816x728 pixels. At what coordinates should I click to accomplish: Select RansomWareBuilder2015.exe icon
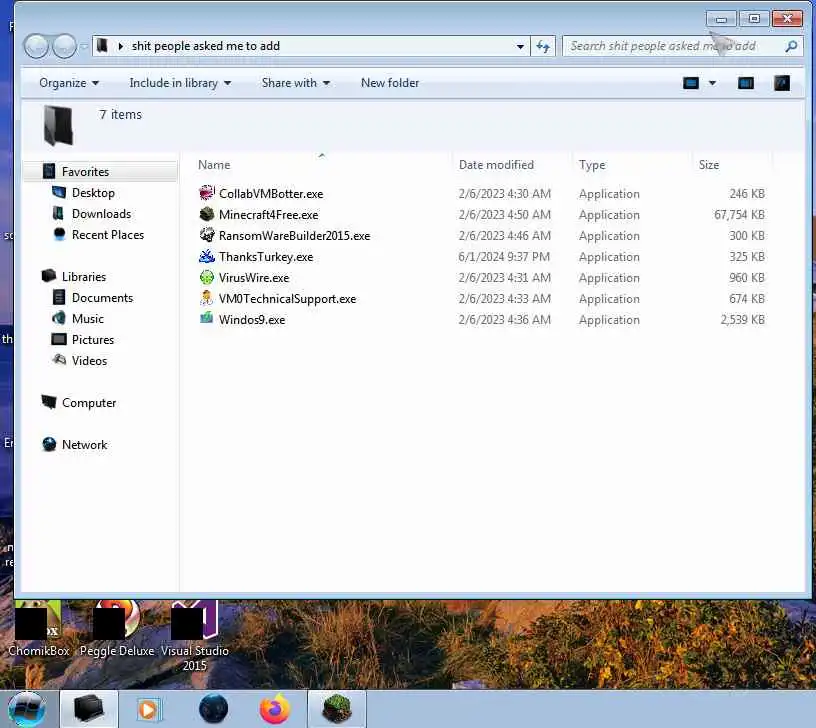click(x=207, y=235)
